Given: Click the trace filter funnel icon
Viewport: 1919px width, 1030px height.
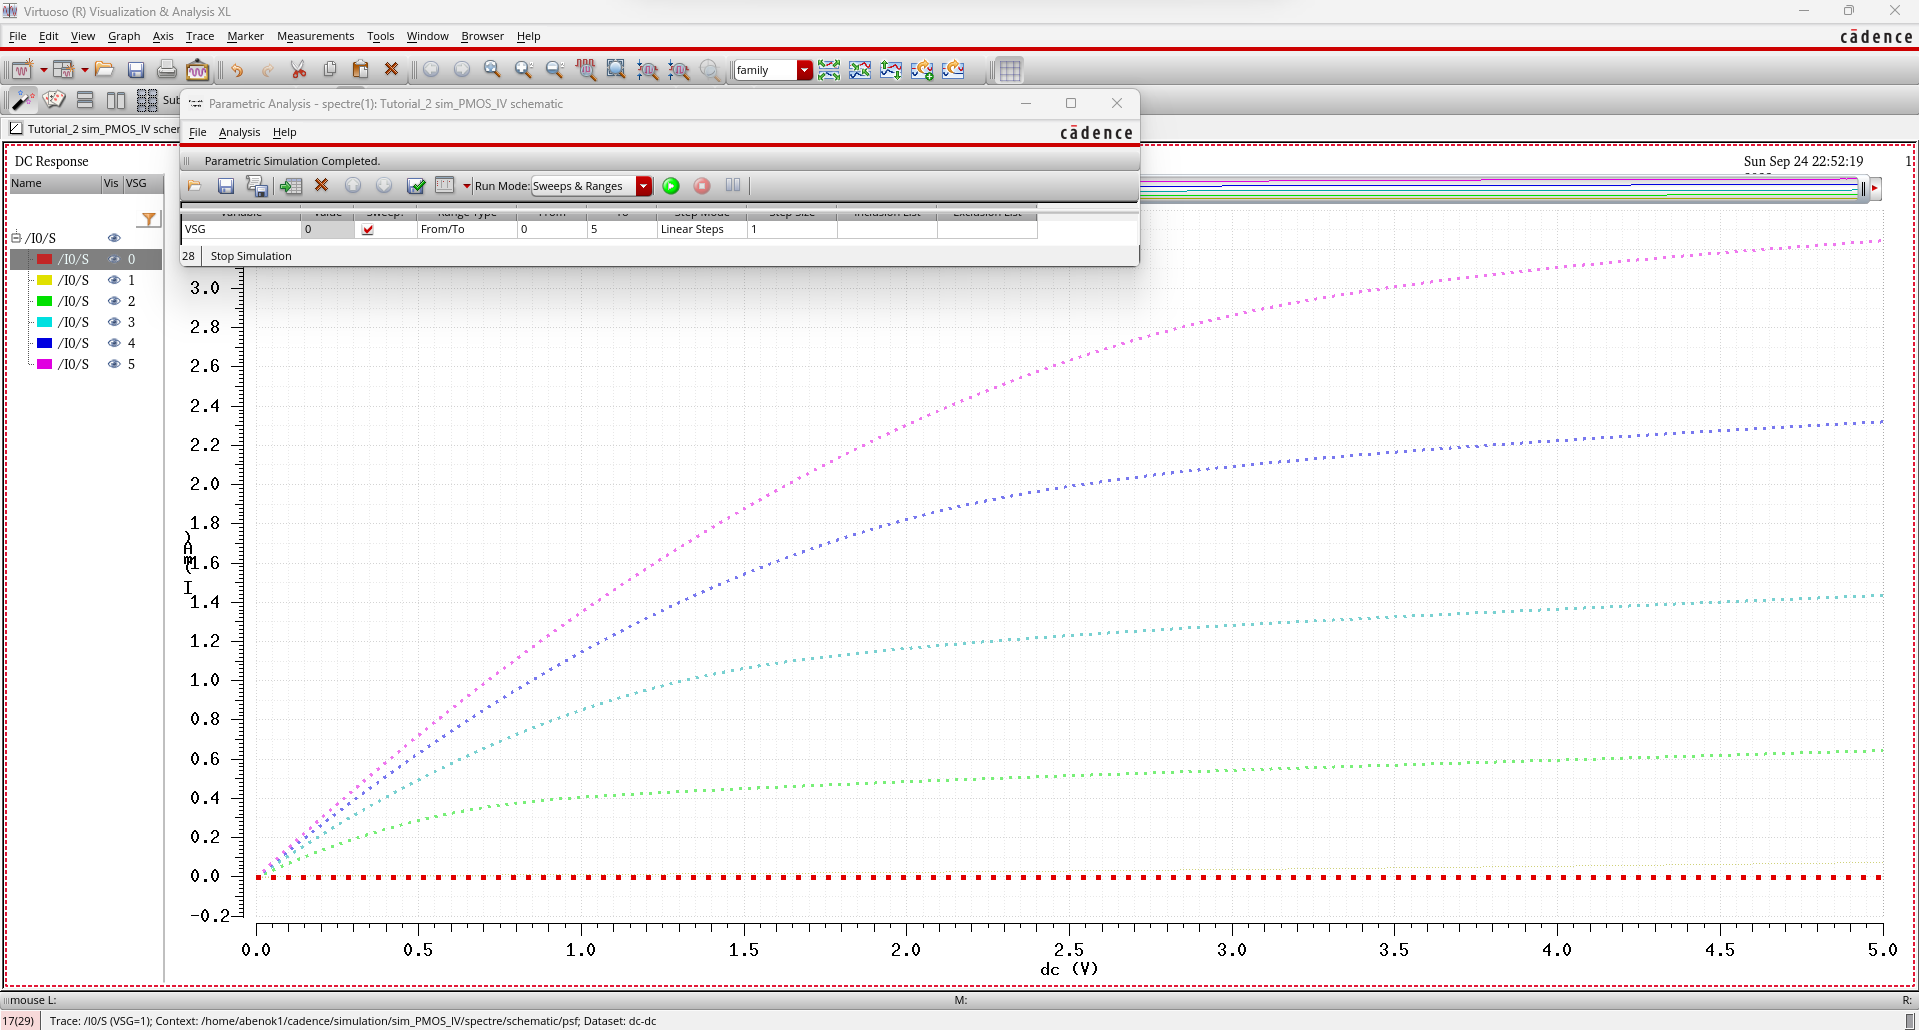Looking at the screenshot, I should [149, 219].
